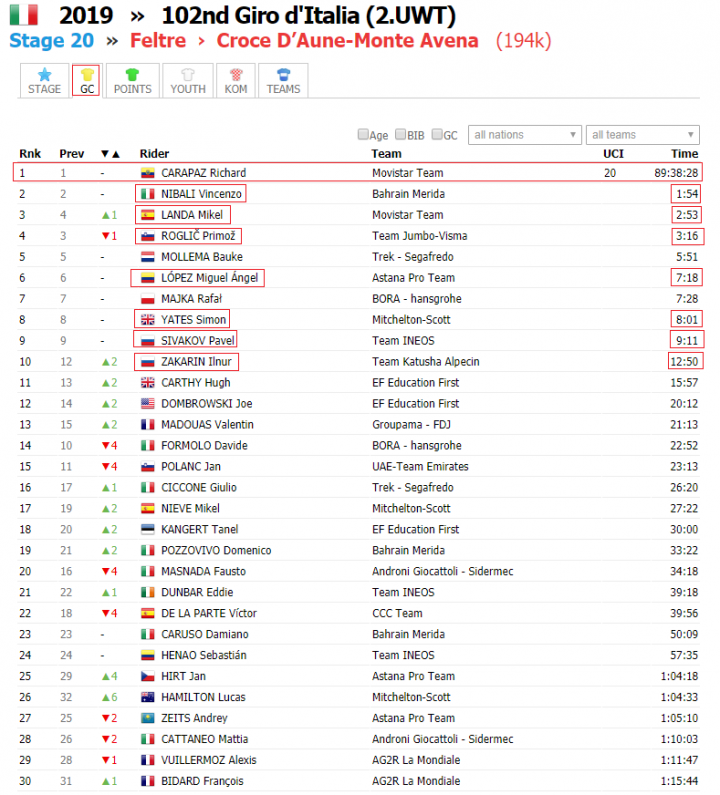Viewport: 720px width, 795px height.
Task: Sort by position change arrows column
Action: tap(110, 154)
